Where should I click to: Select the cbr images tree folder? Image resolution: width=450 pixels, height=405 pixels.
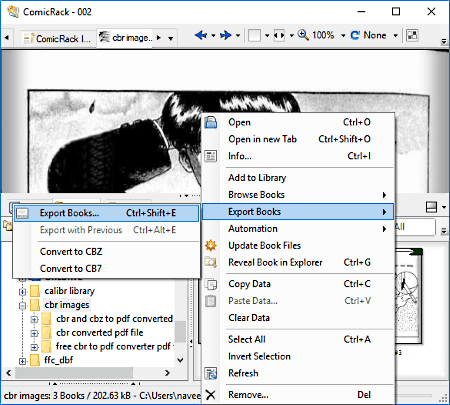(x=67, y=305)
